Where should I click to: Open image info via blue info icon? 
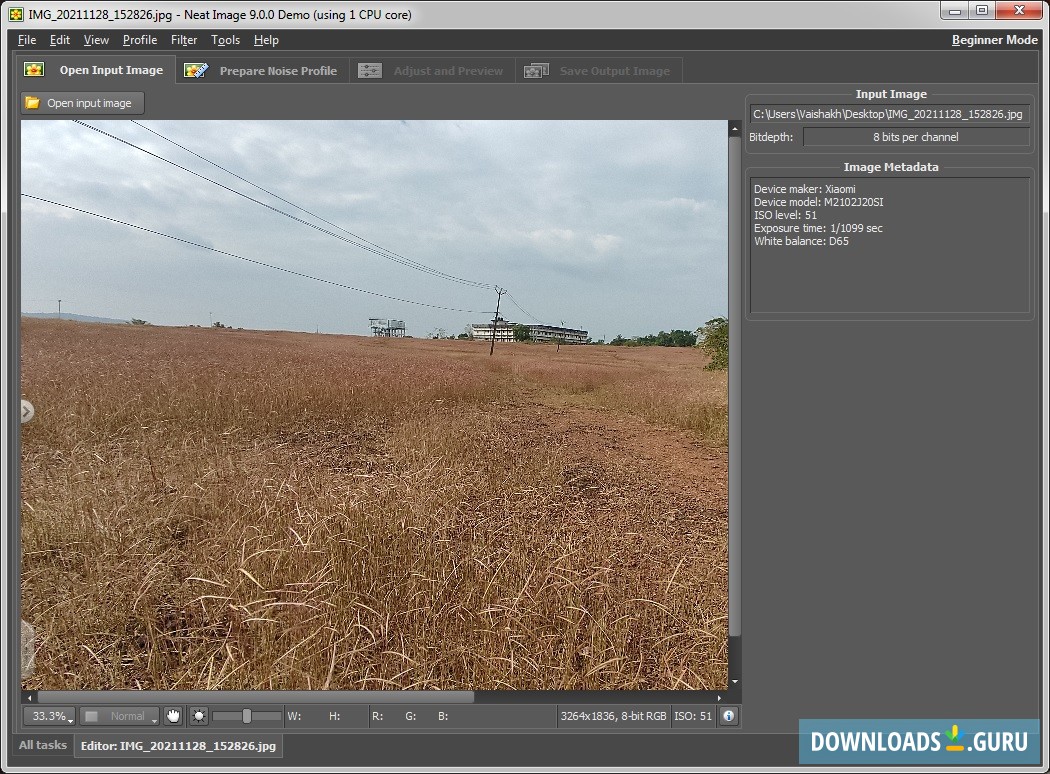pyautogui.click(x=728, y=716)
